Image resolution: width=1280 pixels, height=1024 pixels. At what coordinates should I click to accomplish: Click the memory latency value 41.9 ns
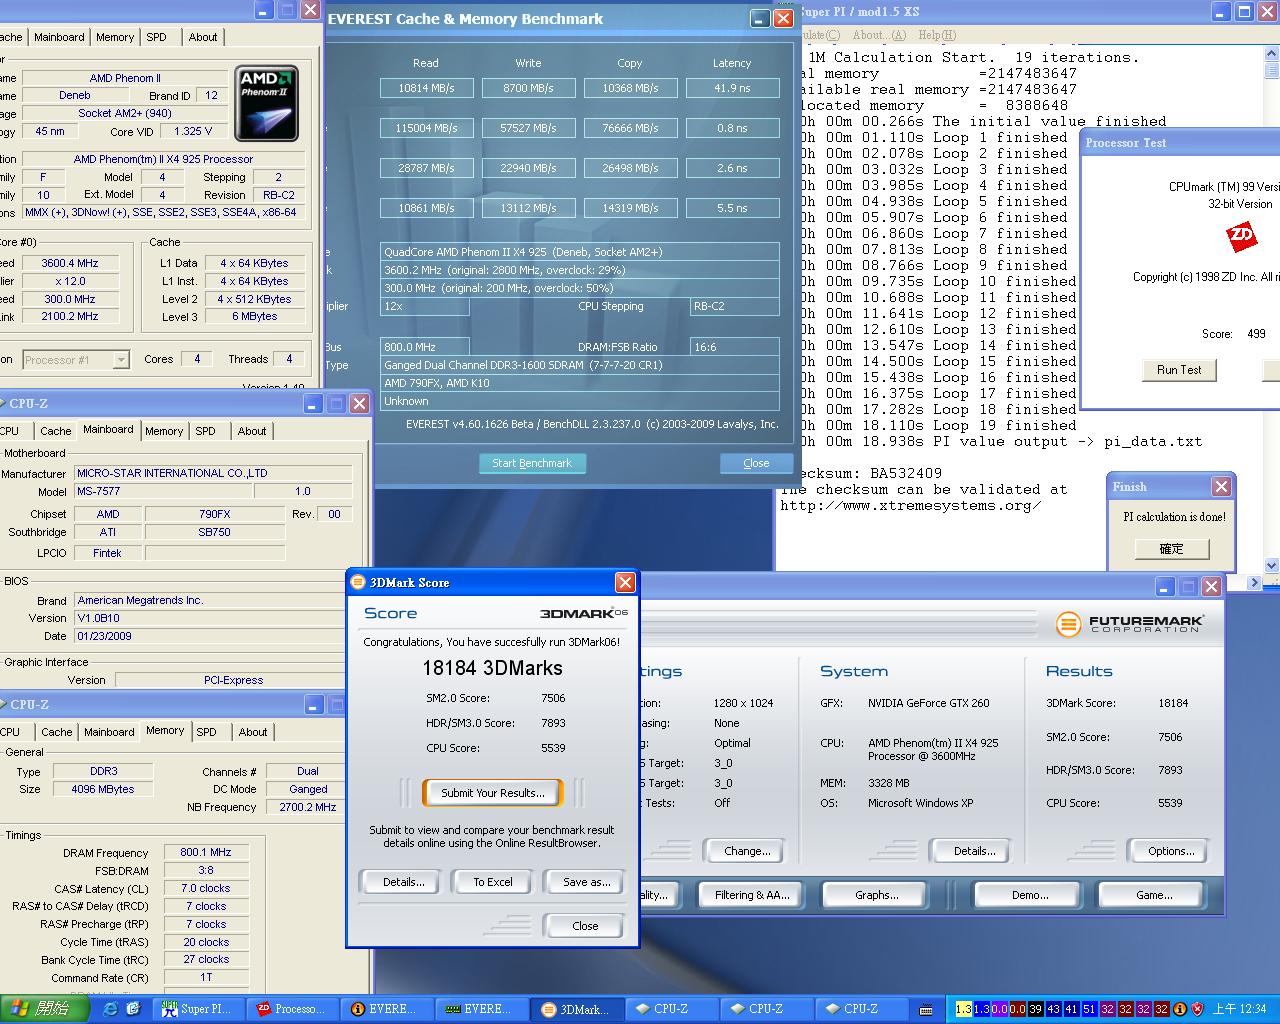[732, 88]
